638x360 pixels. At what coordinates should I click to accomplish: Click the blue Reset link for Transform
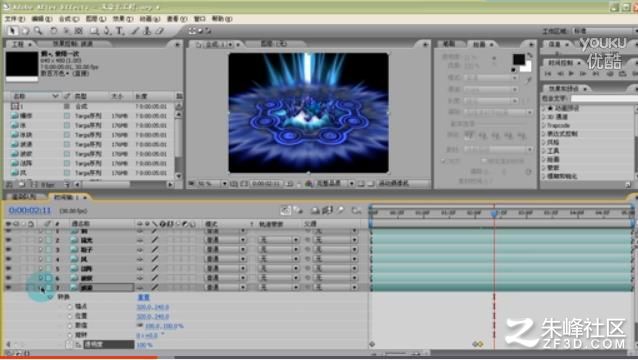pyautogui.click(x=144, y=297)
